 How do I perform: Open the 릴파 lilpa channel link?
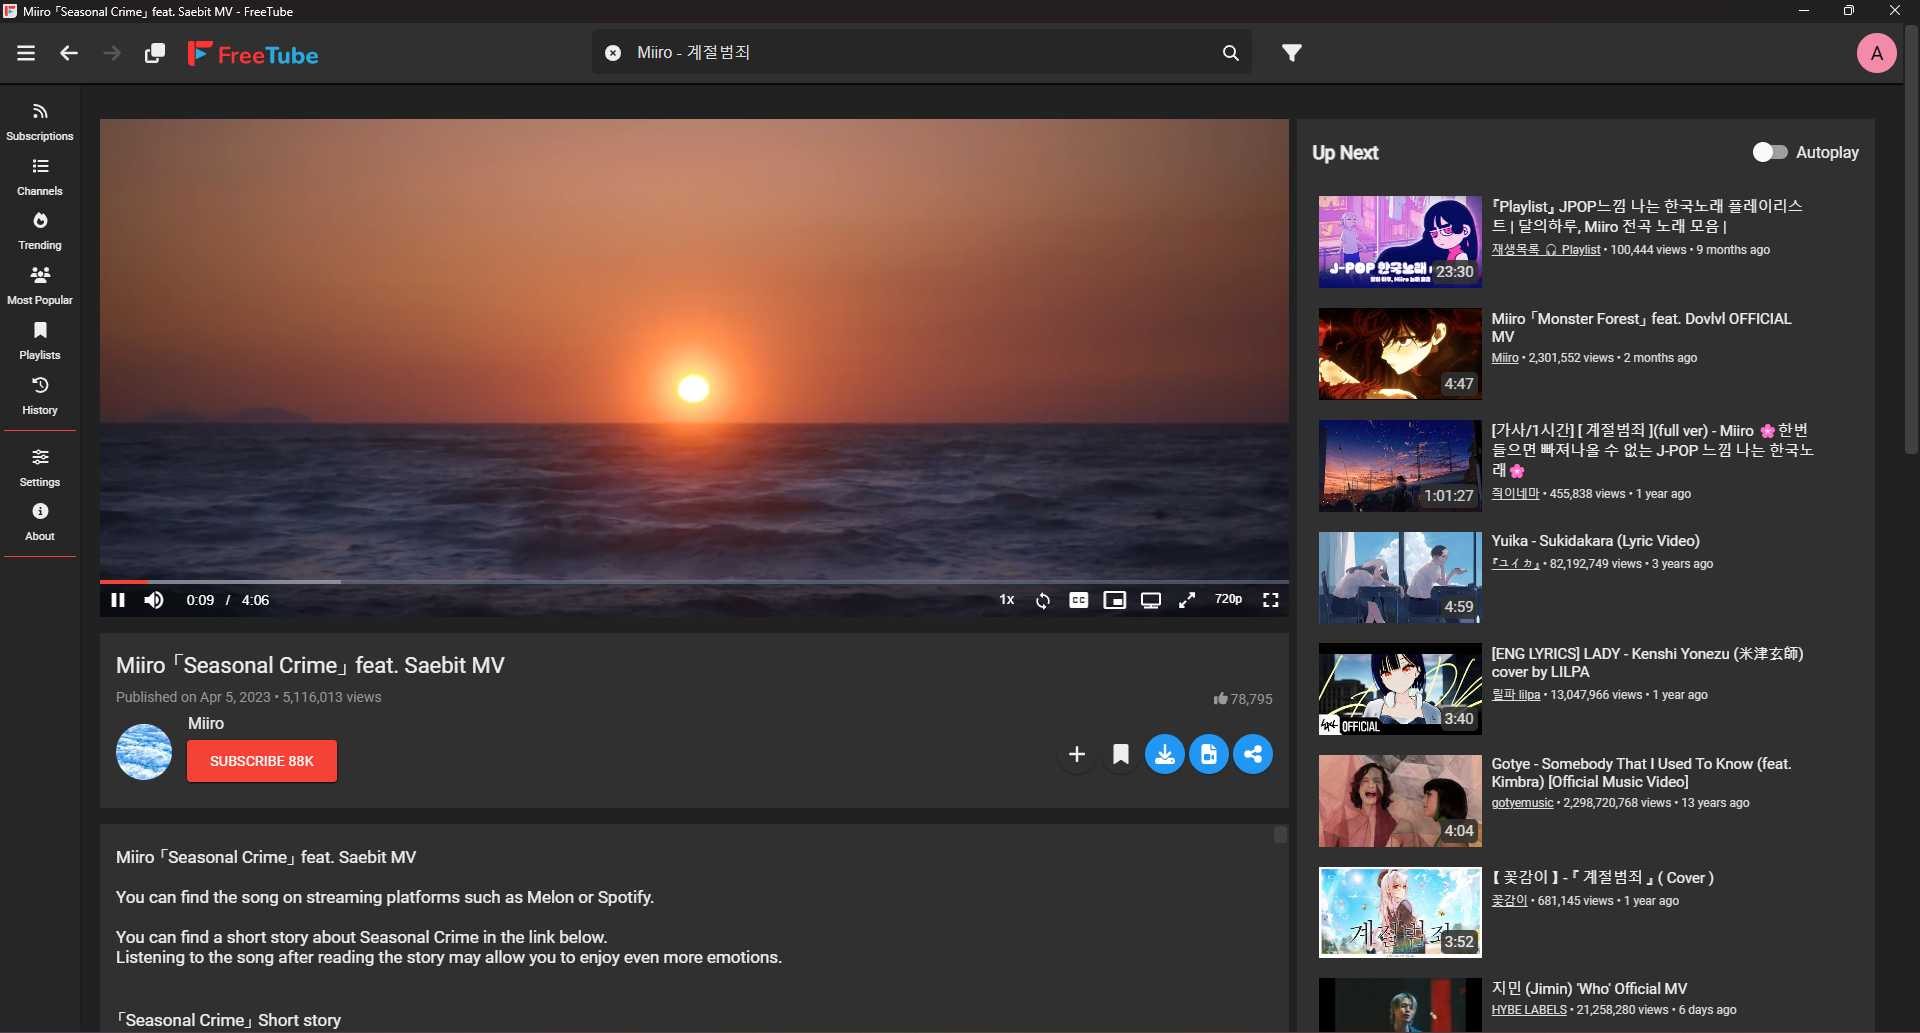click(x=1515, y=695)
